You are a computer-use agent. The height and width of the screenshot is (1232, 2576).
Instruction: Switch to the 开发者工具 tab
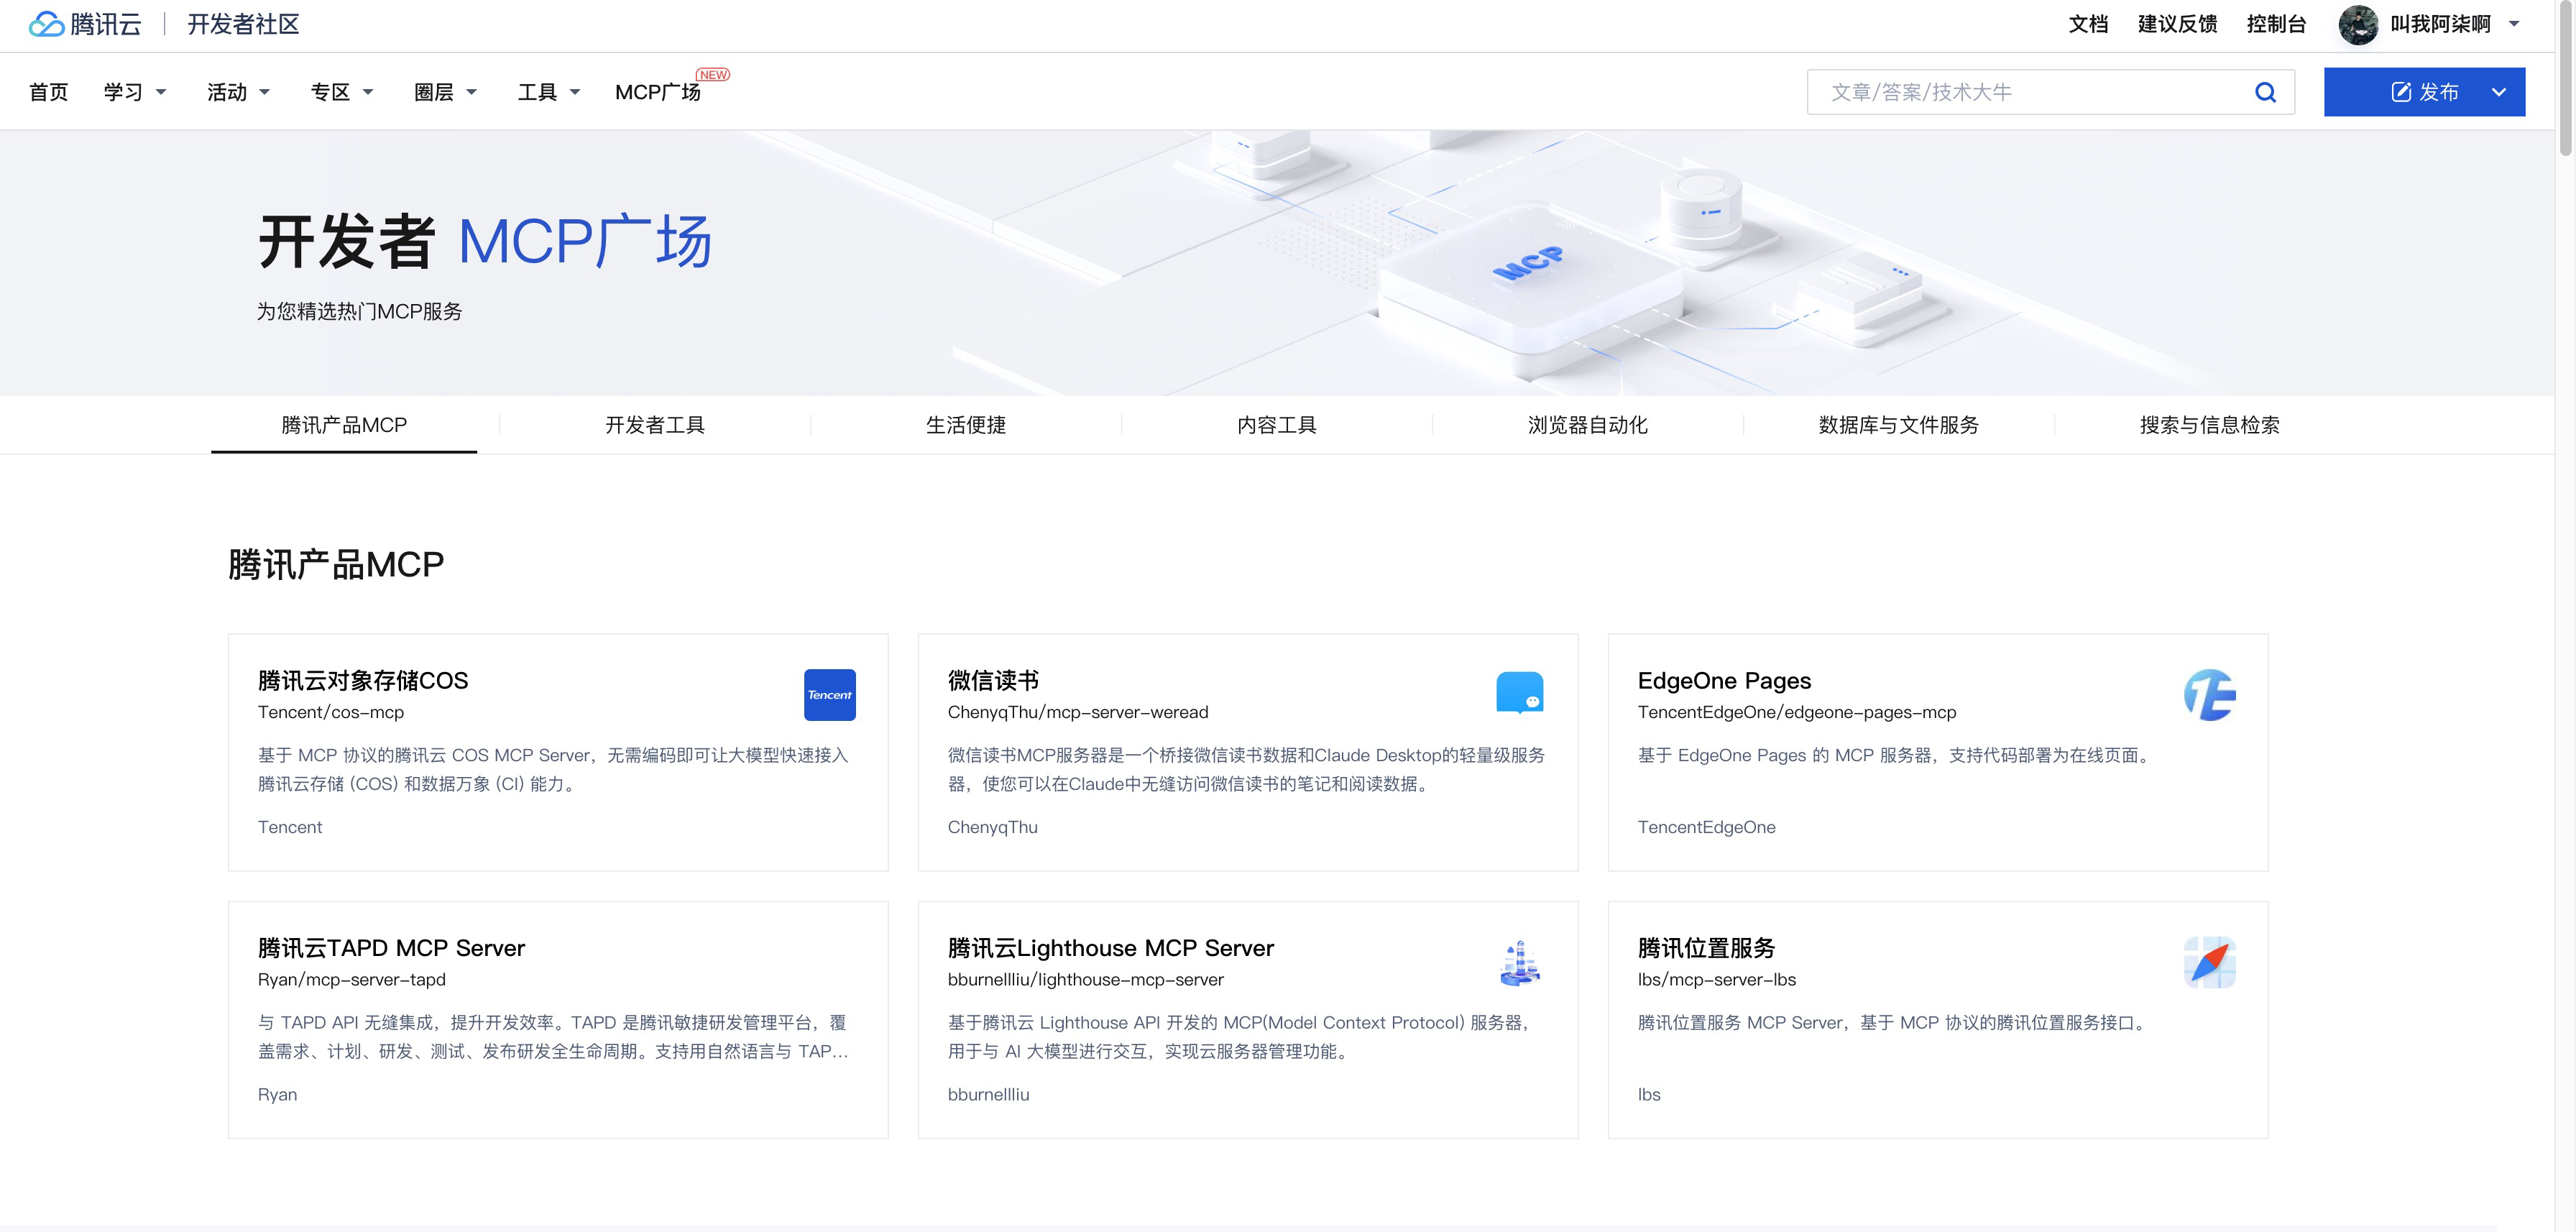pos(655,425)
